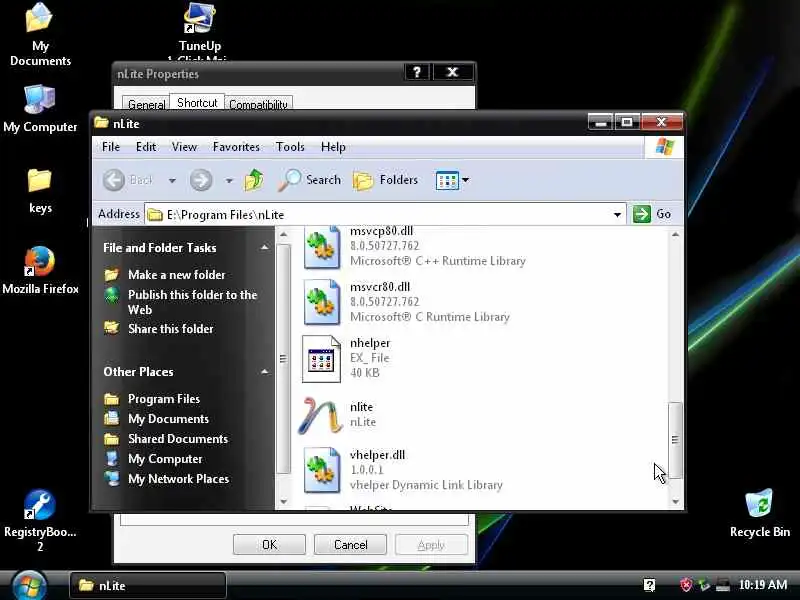Click file list scrollbar down arrow
800x600 pixels.
click(676, 502)
